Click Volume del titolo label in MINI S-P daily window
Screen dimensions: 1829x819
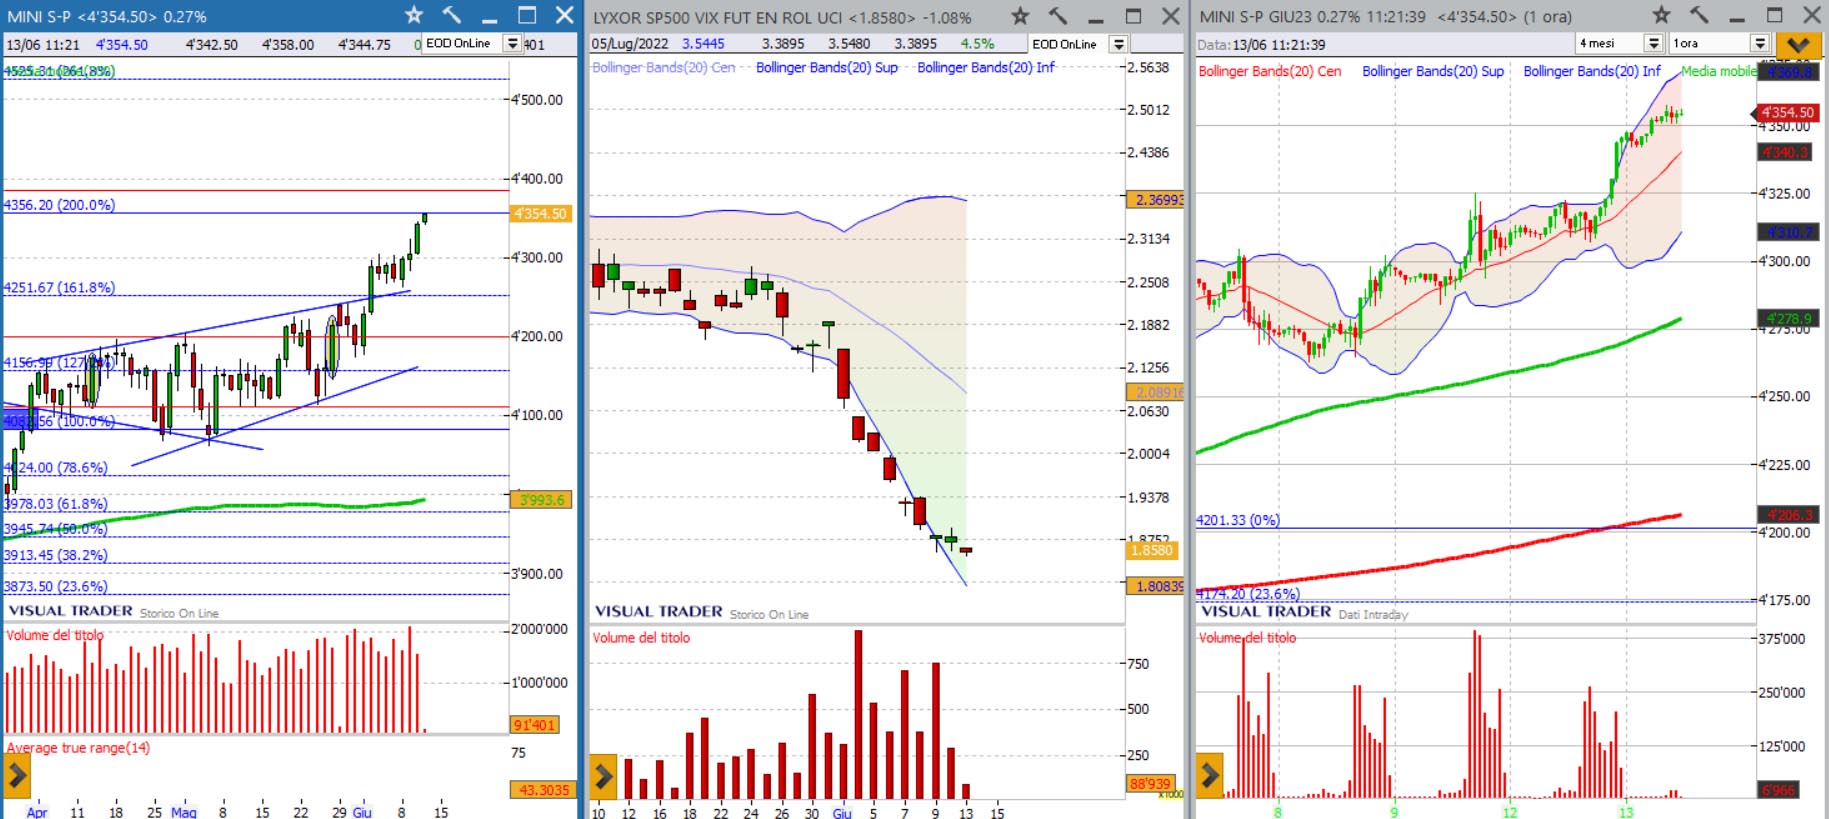55,636
